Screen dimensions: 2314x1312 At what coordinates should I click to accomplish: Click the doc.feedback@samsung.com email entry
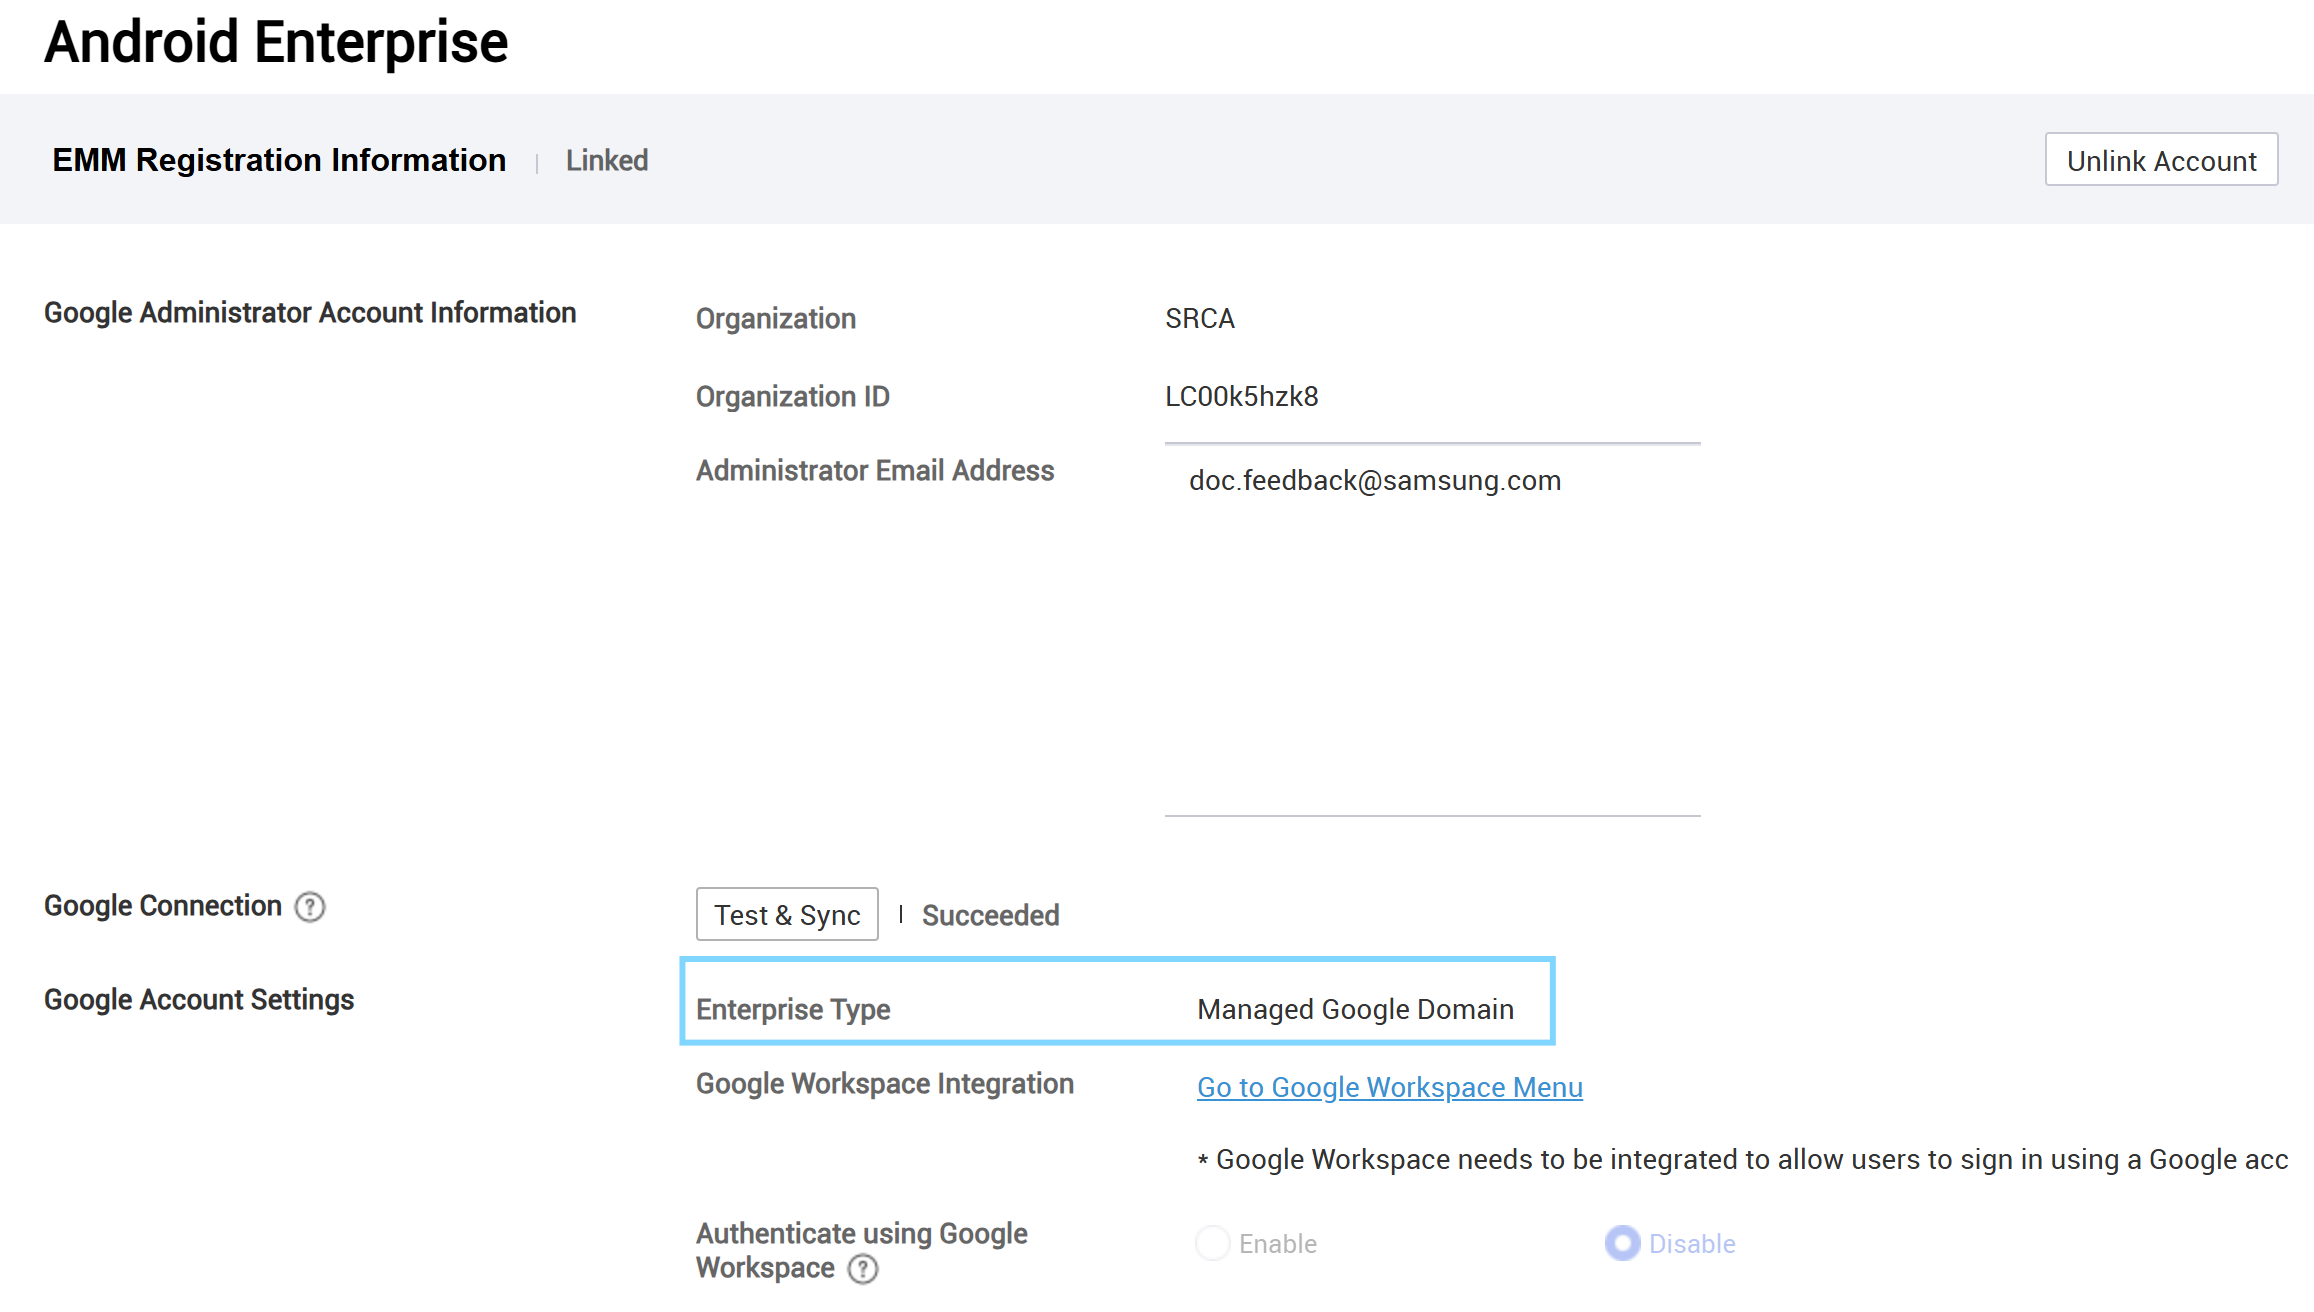click(1375, 481)
